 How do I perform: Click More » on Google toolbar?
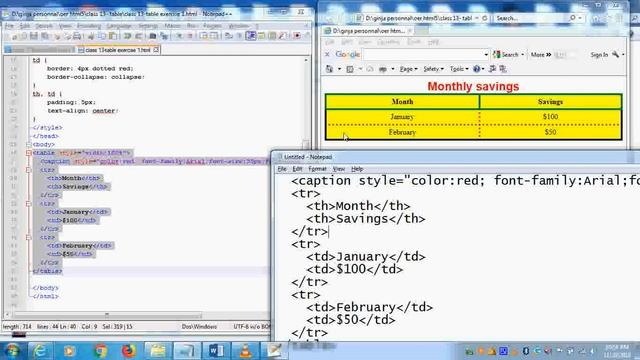[x=541, y=54]
